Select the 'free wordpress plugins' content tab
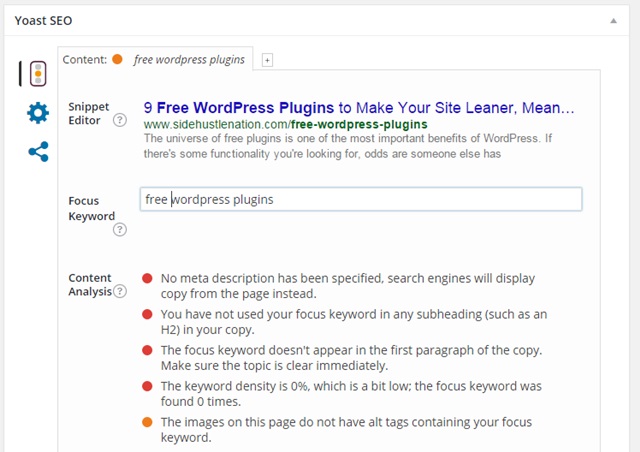Screen dimensions: 640x452 point(155,60)
